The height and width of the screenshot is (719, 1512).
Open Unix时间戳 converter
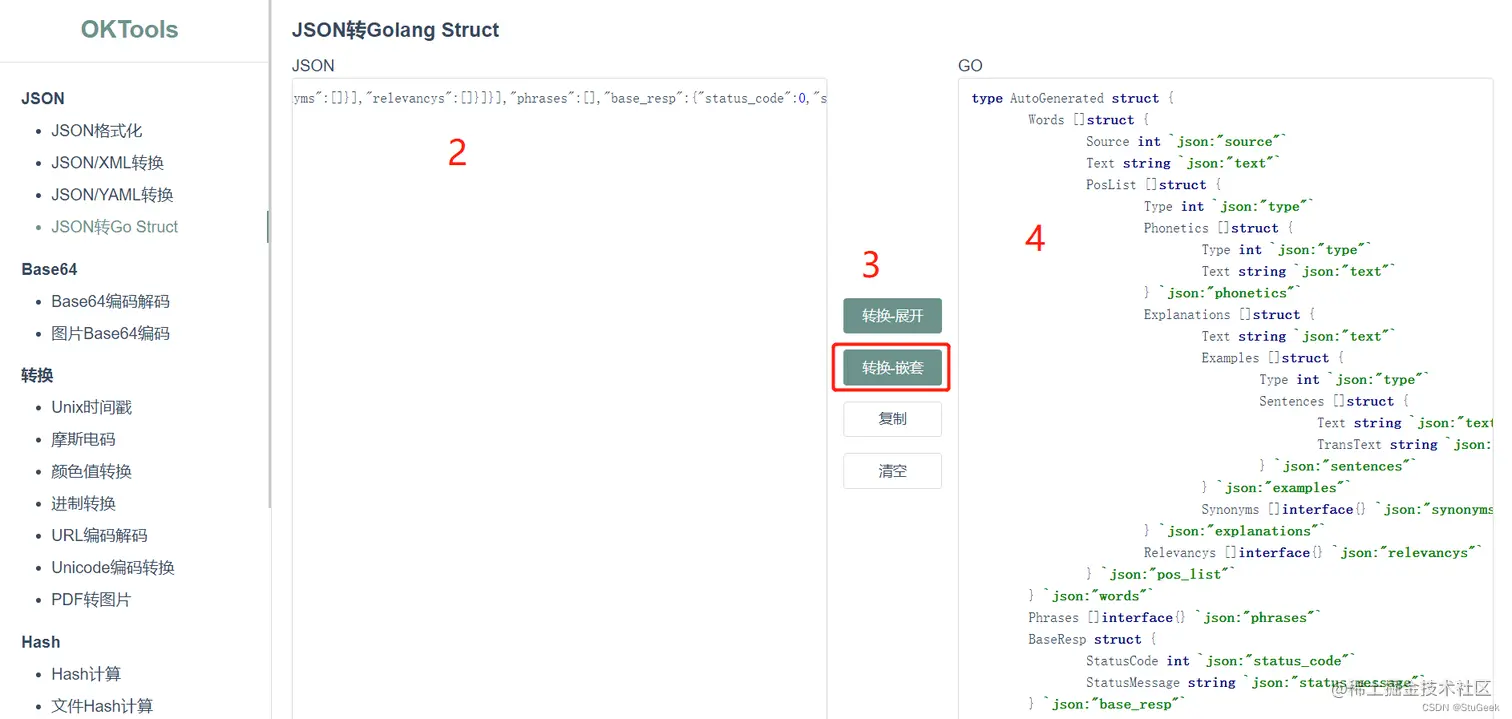tap(92, 408)
